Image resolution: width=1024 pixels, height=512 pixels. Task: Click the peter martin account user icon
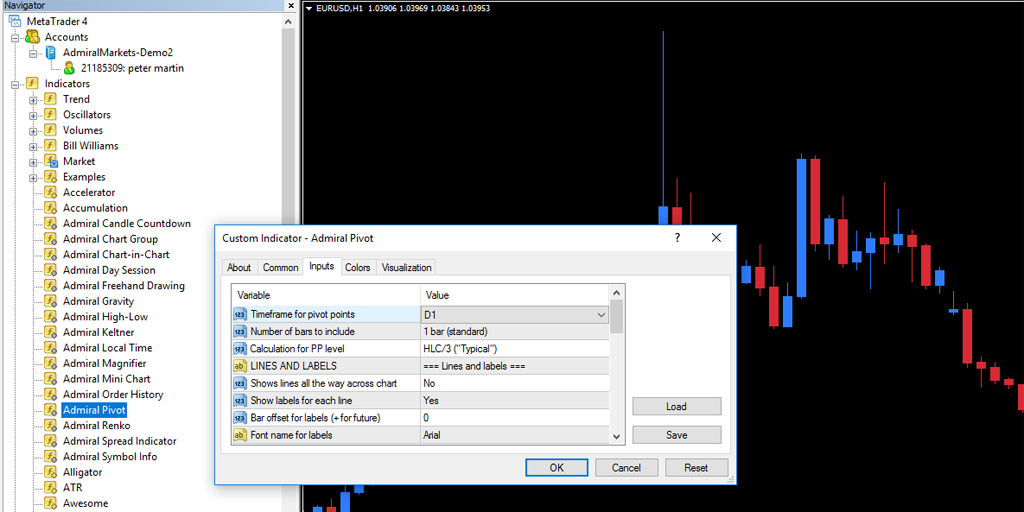[x=69, y=68]
